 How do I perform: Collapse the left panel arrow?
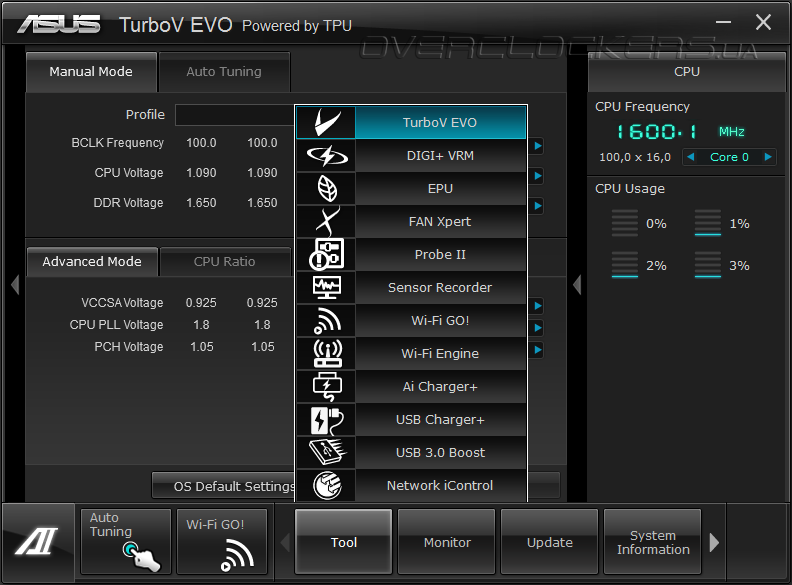pos(15,285)
